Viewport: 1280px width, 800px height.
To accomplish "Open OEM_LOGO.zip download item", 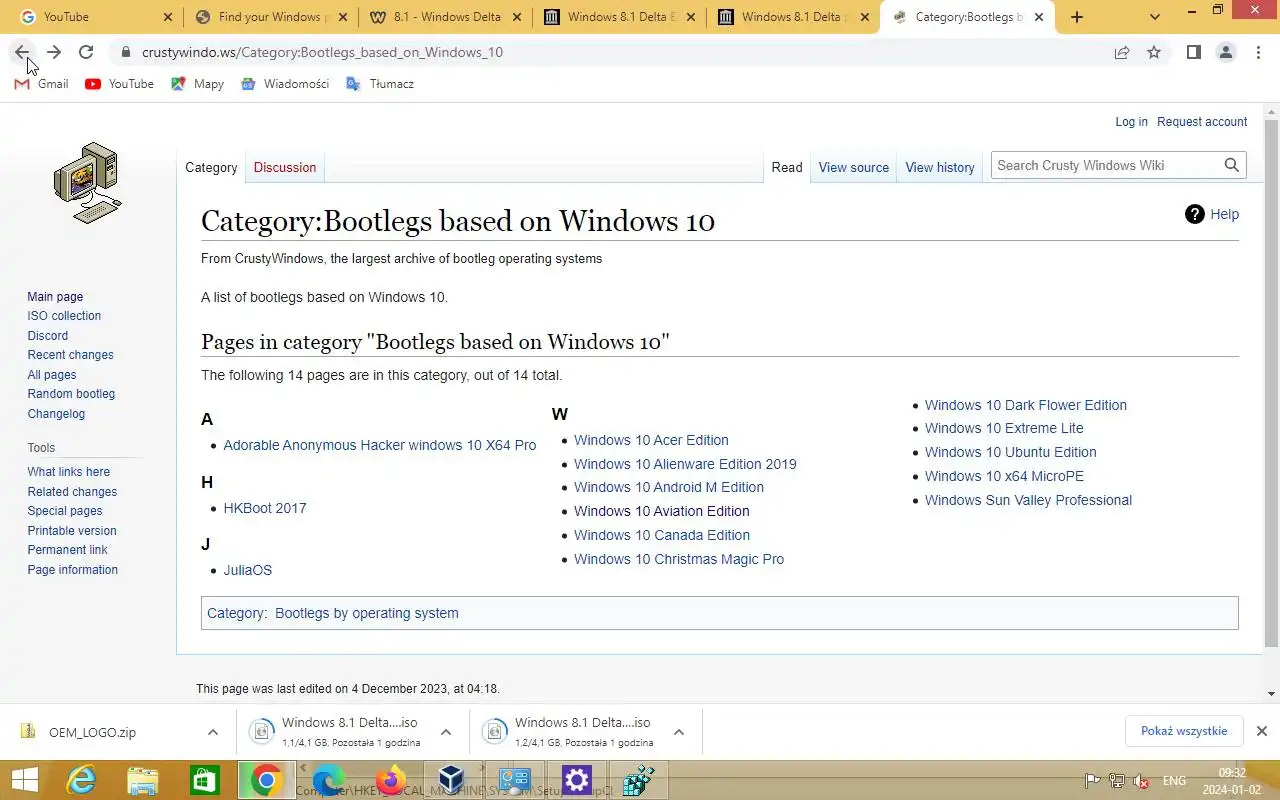I will click(x=92, y=732).
